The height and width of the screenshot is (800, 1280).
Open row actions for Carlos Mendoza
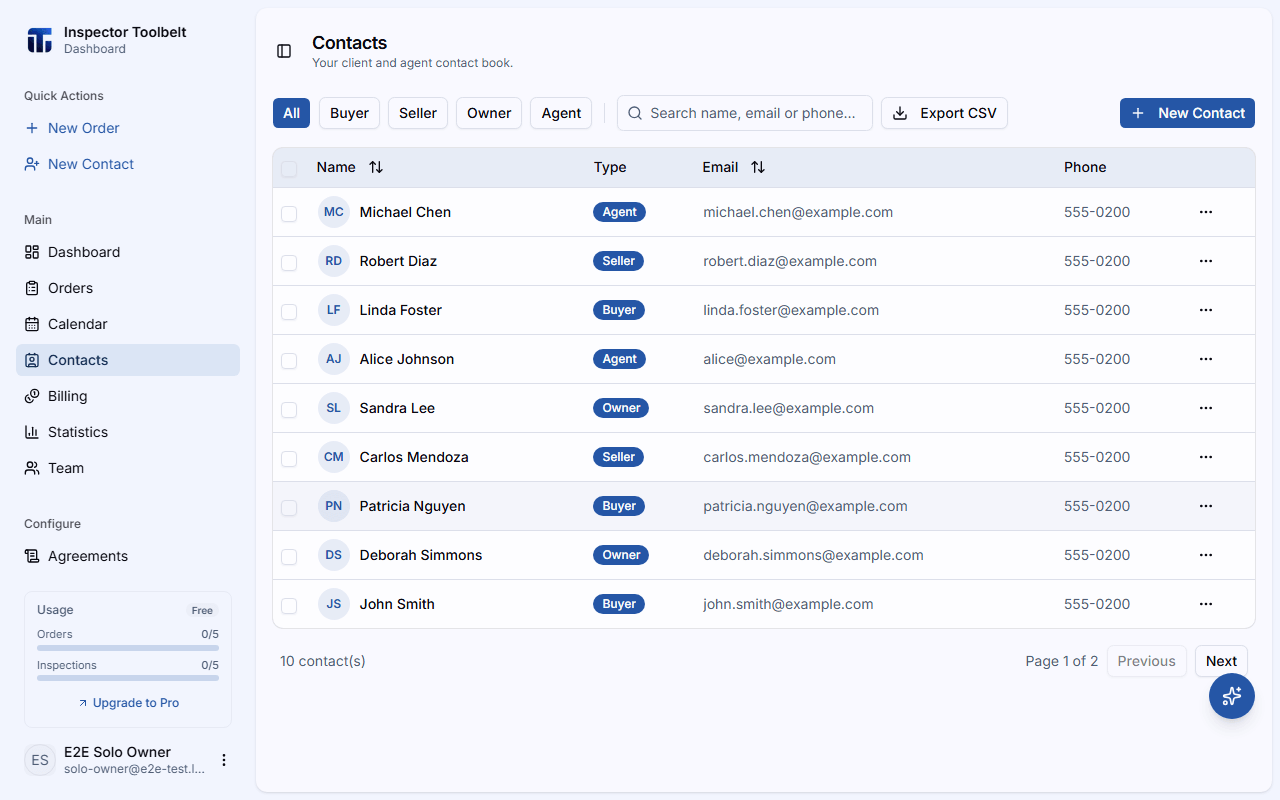point(1206,457)
